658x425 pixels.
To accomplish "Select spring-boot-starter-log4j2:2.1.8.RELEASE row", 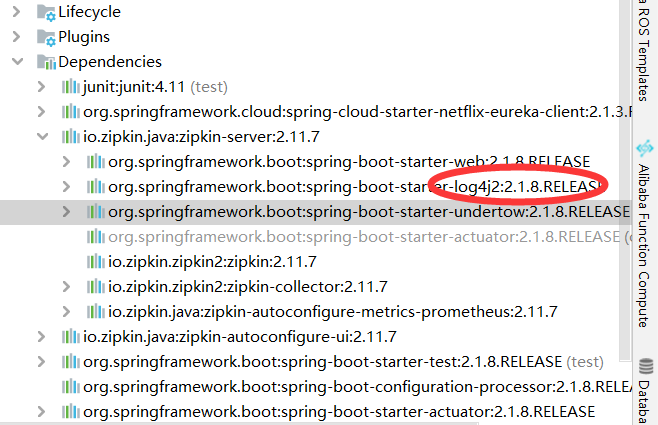I will (356, 187).
